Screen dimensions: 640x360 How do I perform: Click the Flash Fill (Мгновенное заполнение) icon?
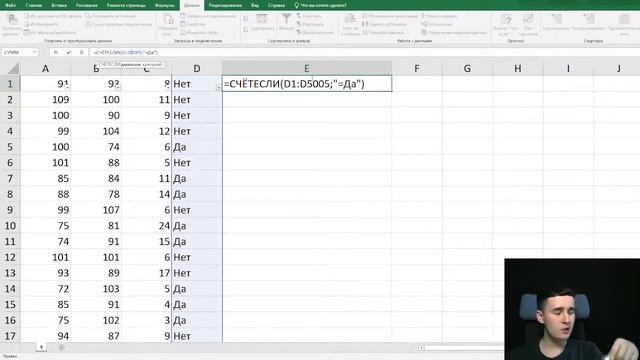pos(365,16)
